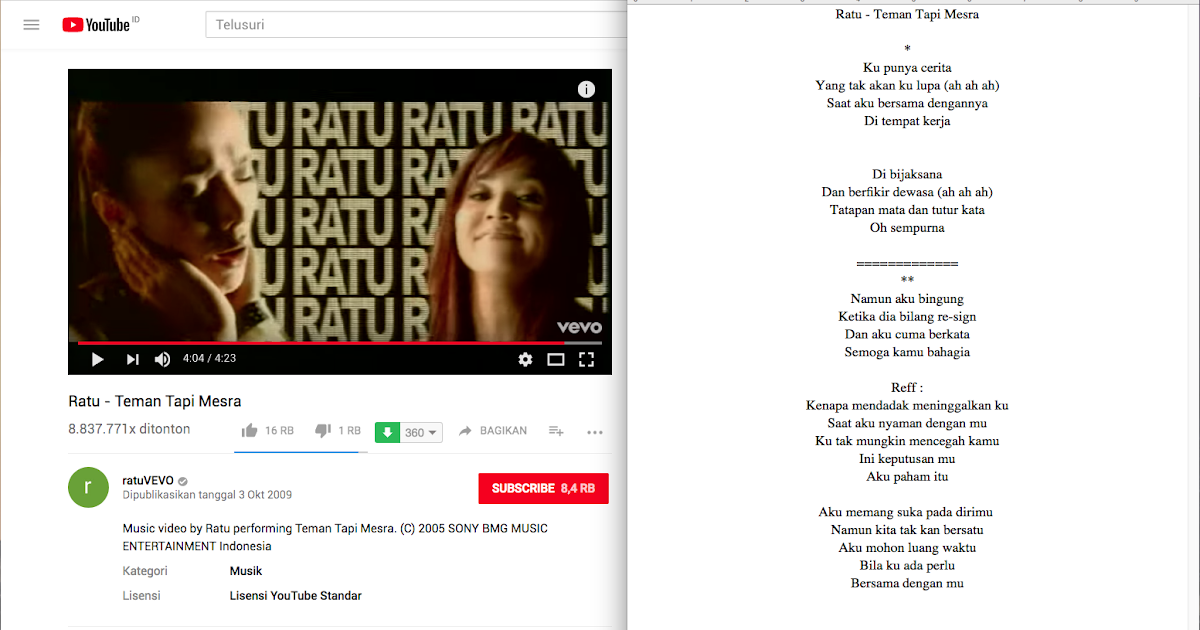
Task: Play the video with the play button
Action: tap(97, 359)
